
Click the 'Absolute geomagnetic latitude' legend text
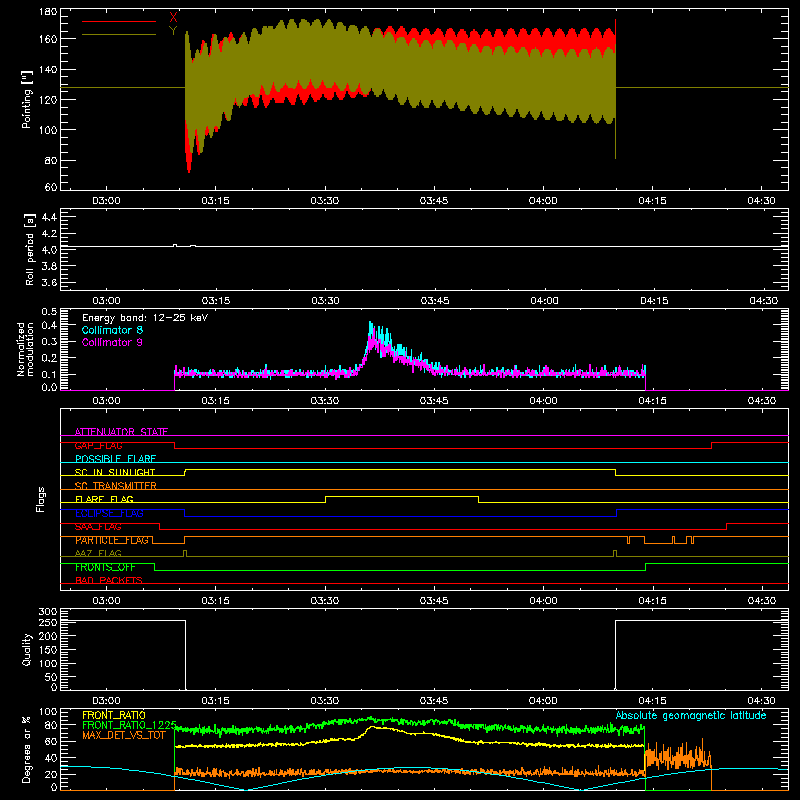(691, 715)
